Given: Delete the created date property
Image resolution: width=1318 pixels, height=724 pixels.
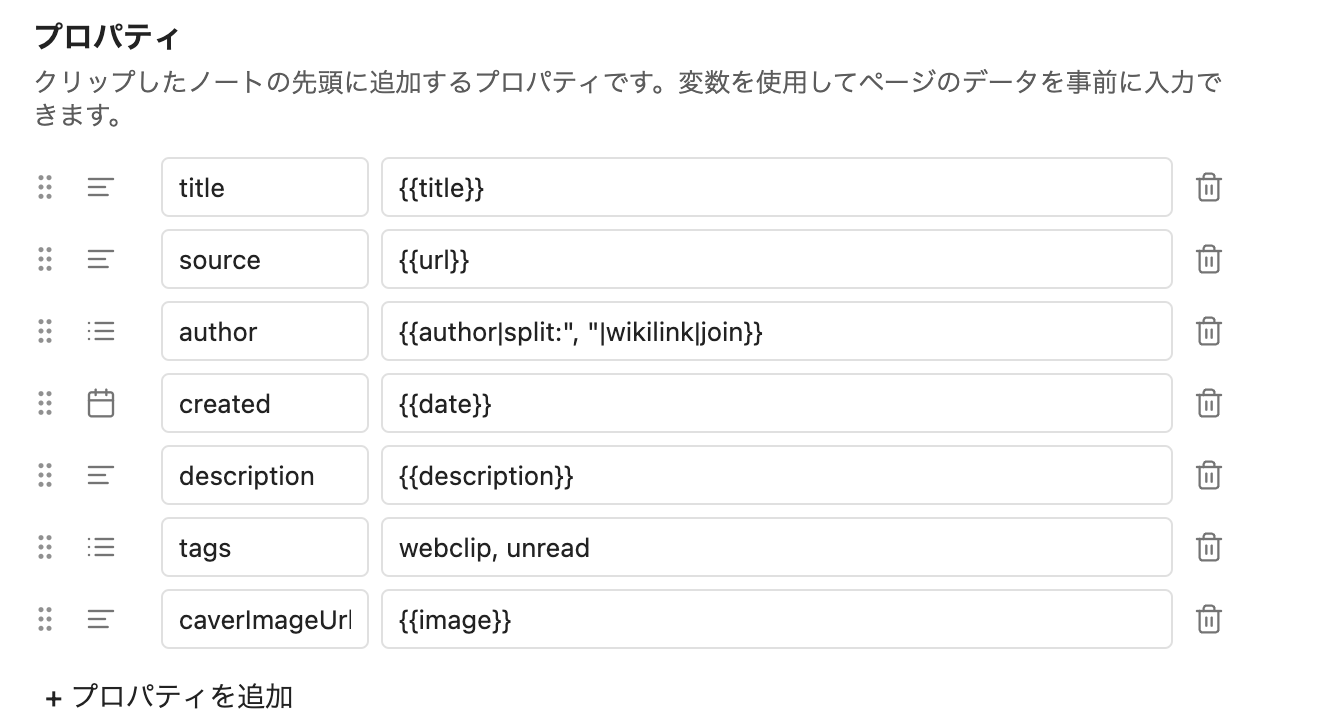Looking at the screenshot, I should click(x=1208, y=404).
